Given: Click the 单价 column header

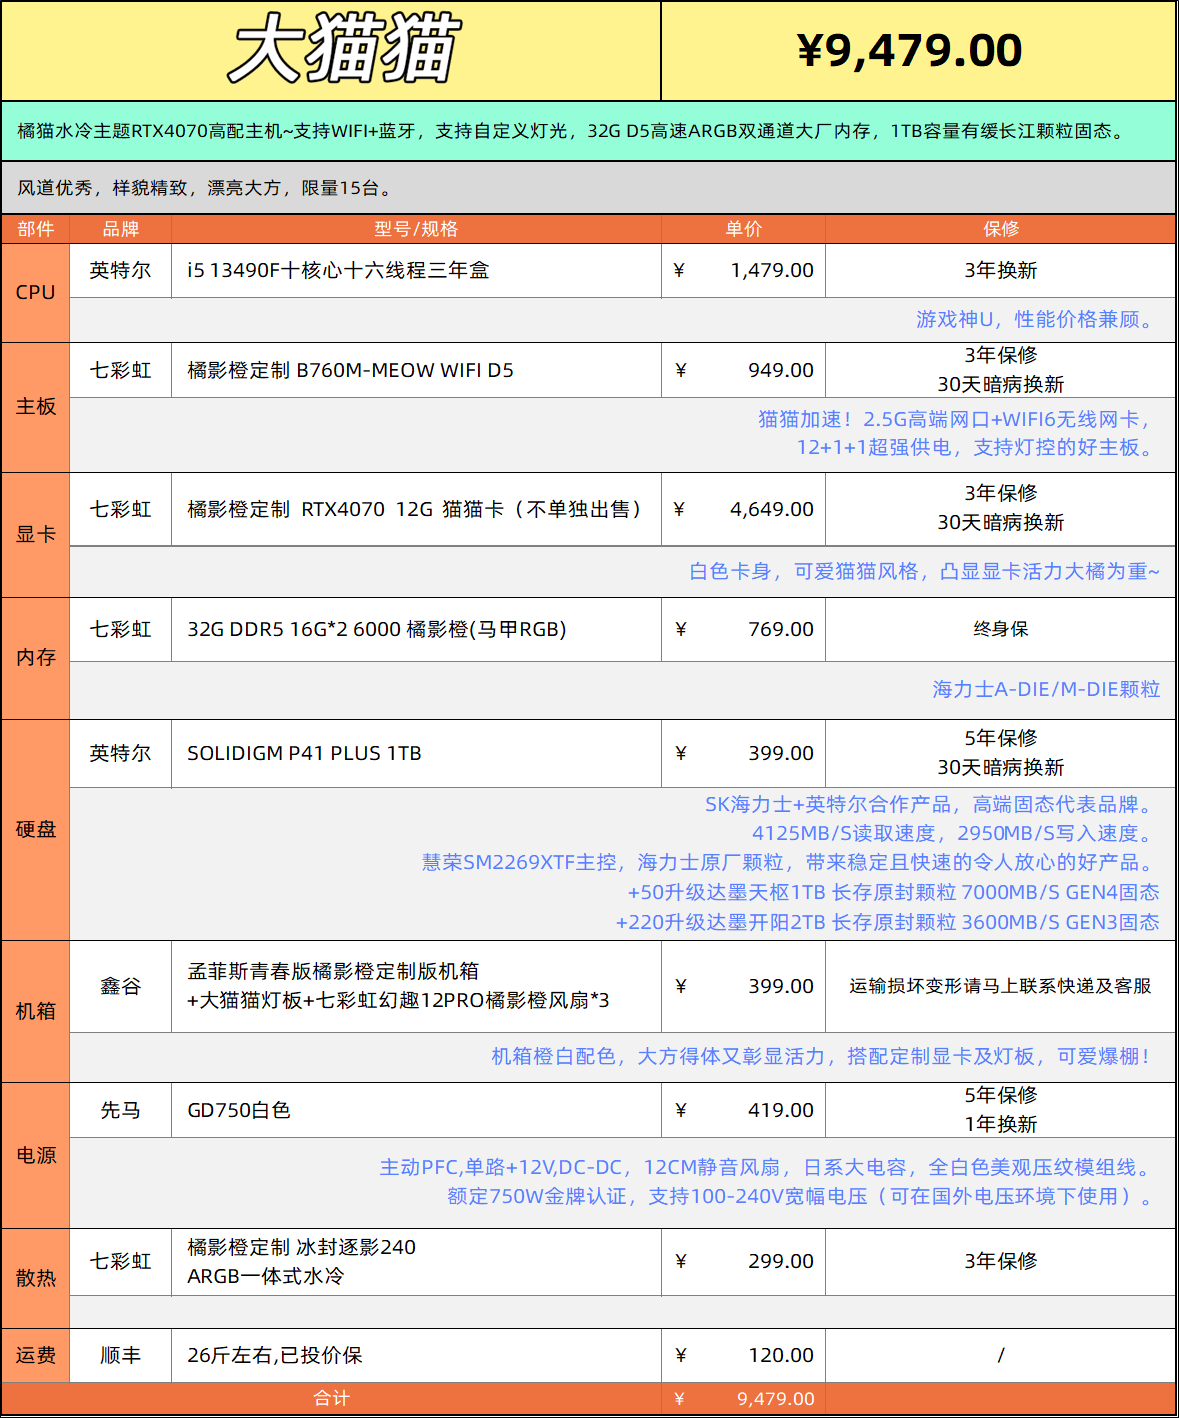Looking at the screenshot, I should pos(743,229).
